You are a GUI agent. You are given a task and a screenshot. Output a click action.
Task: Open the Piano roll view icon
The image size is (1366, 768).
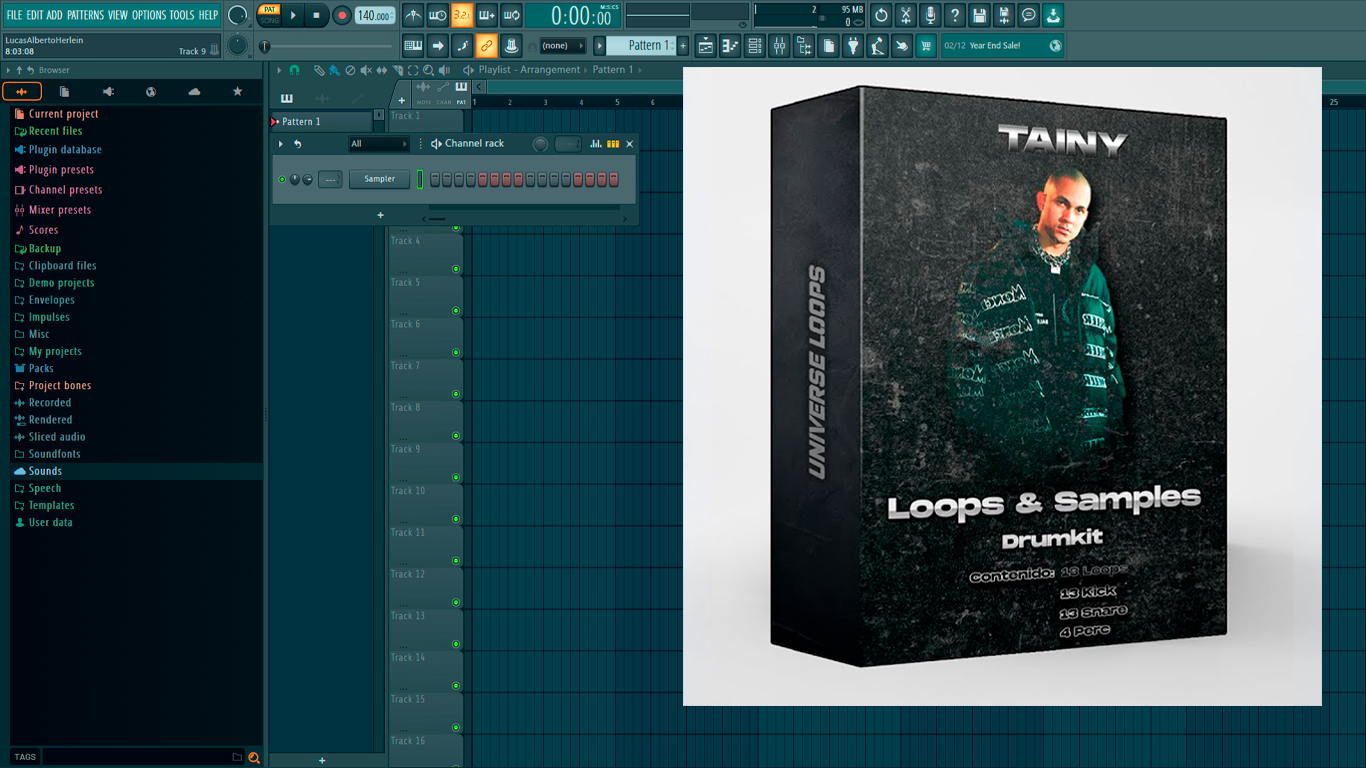pyautogui.click(x=730, y=45)
